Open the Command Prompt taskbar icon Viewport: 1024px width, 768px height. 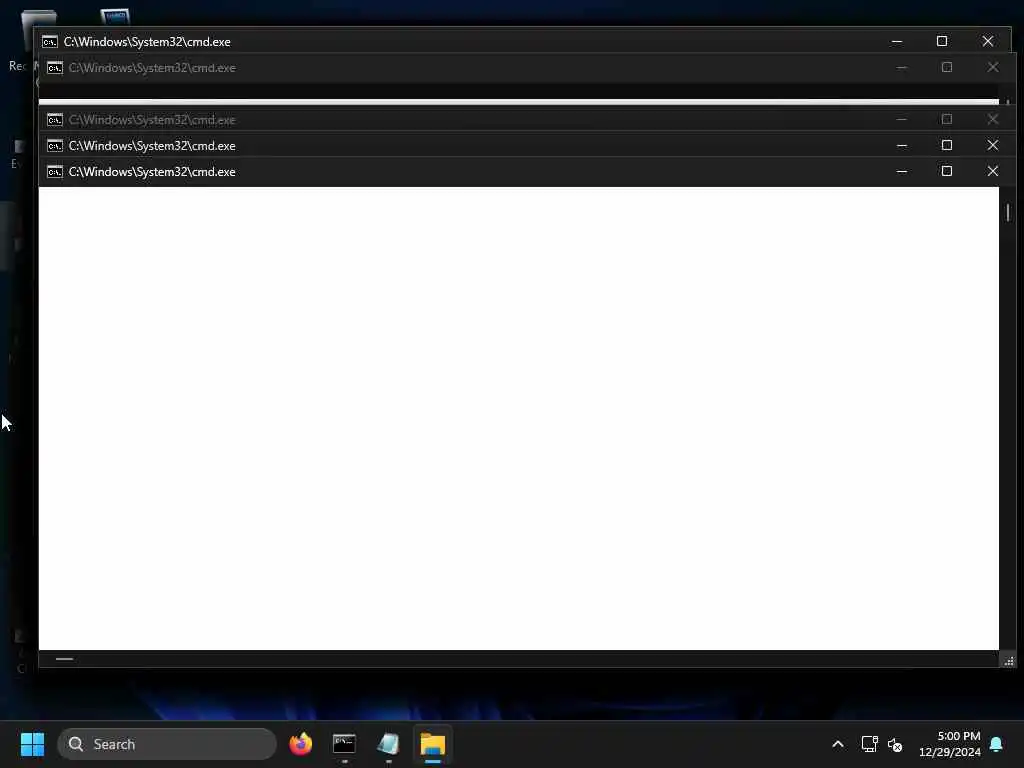point(344,744)
